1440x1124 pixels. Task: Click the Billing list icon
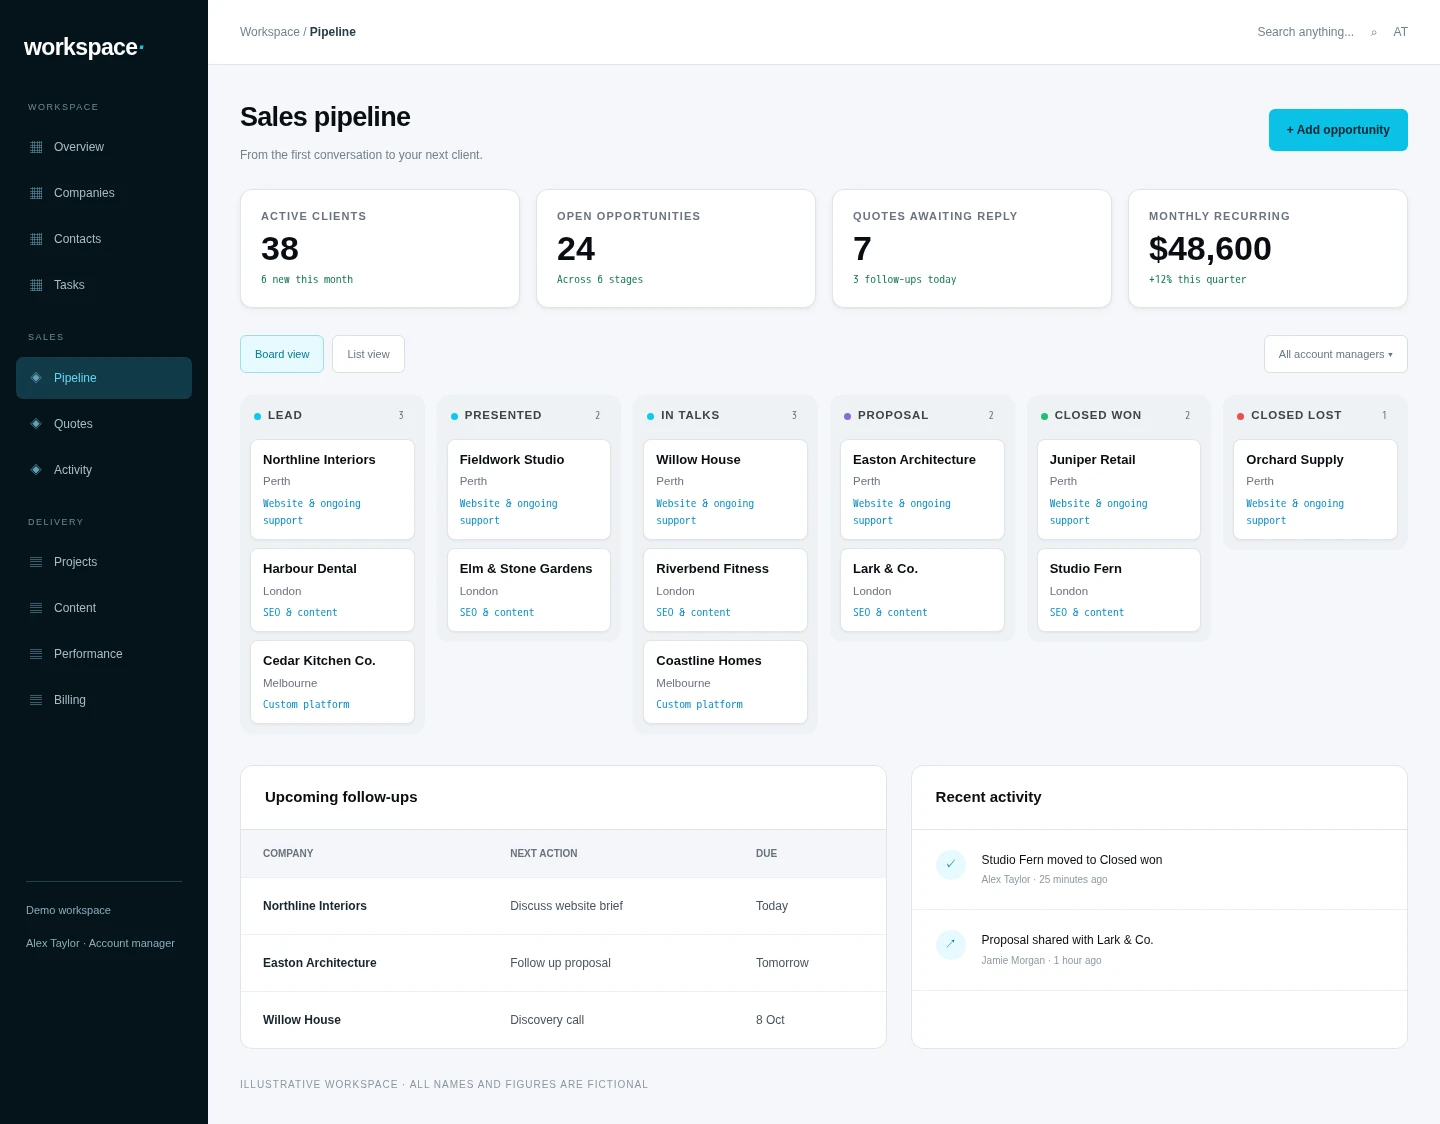tap(36, 700)
